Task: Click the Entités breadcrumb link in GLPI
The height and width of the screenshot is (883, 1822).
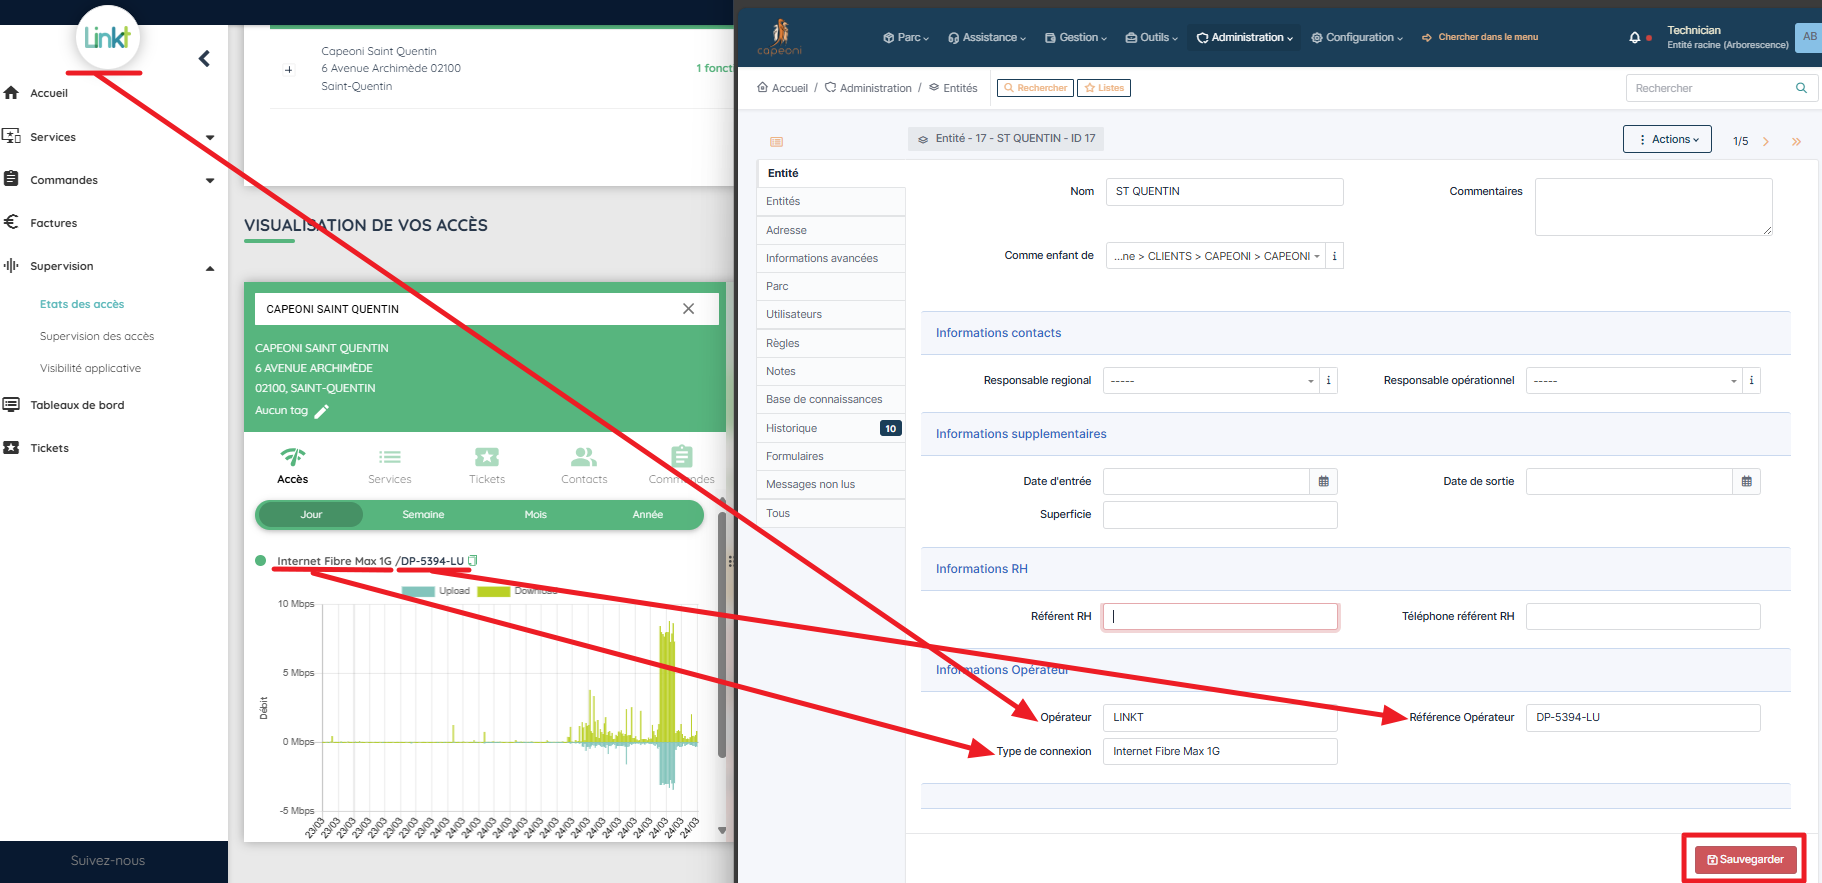Action: [953, 88]
